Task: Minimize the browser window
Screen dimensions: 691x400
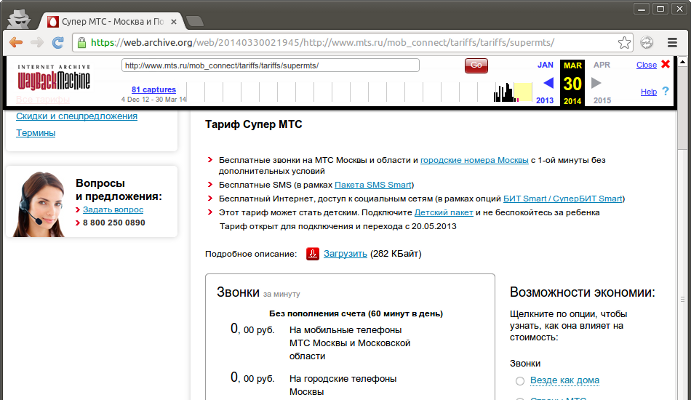Action: coord(641,9)
